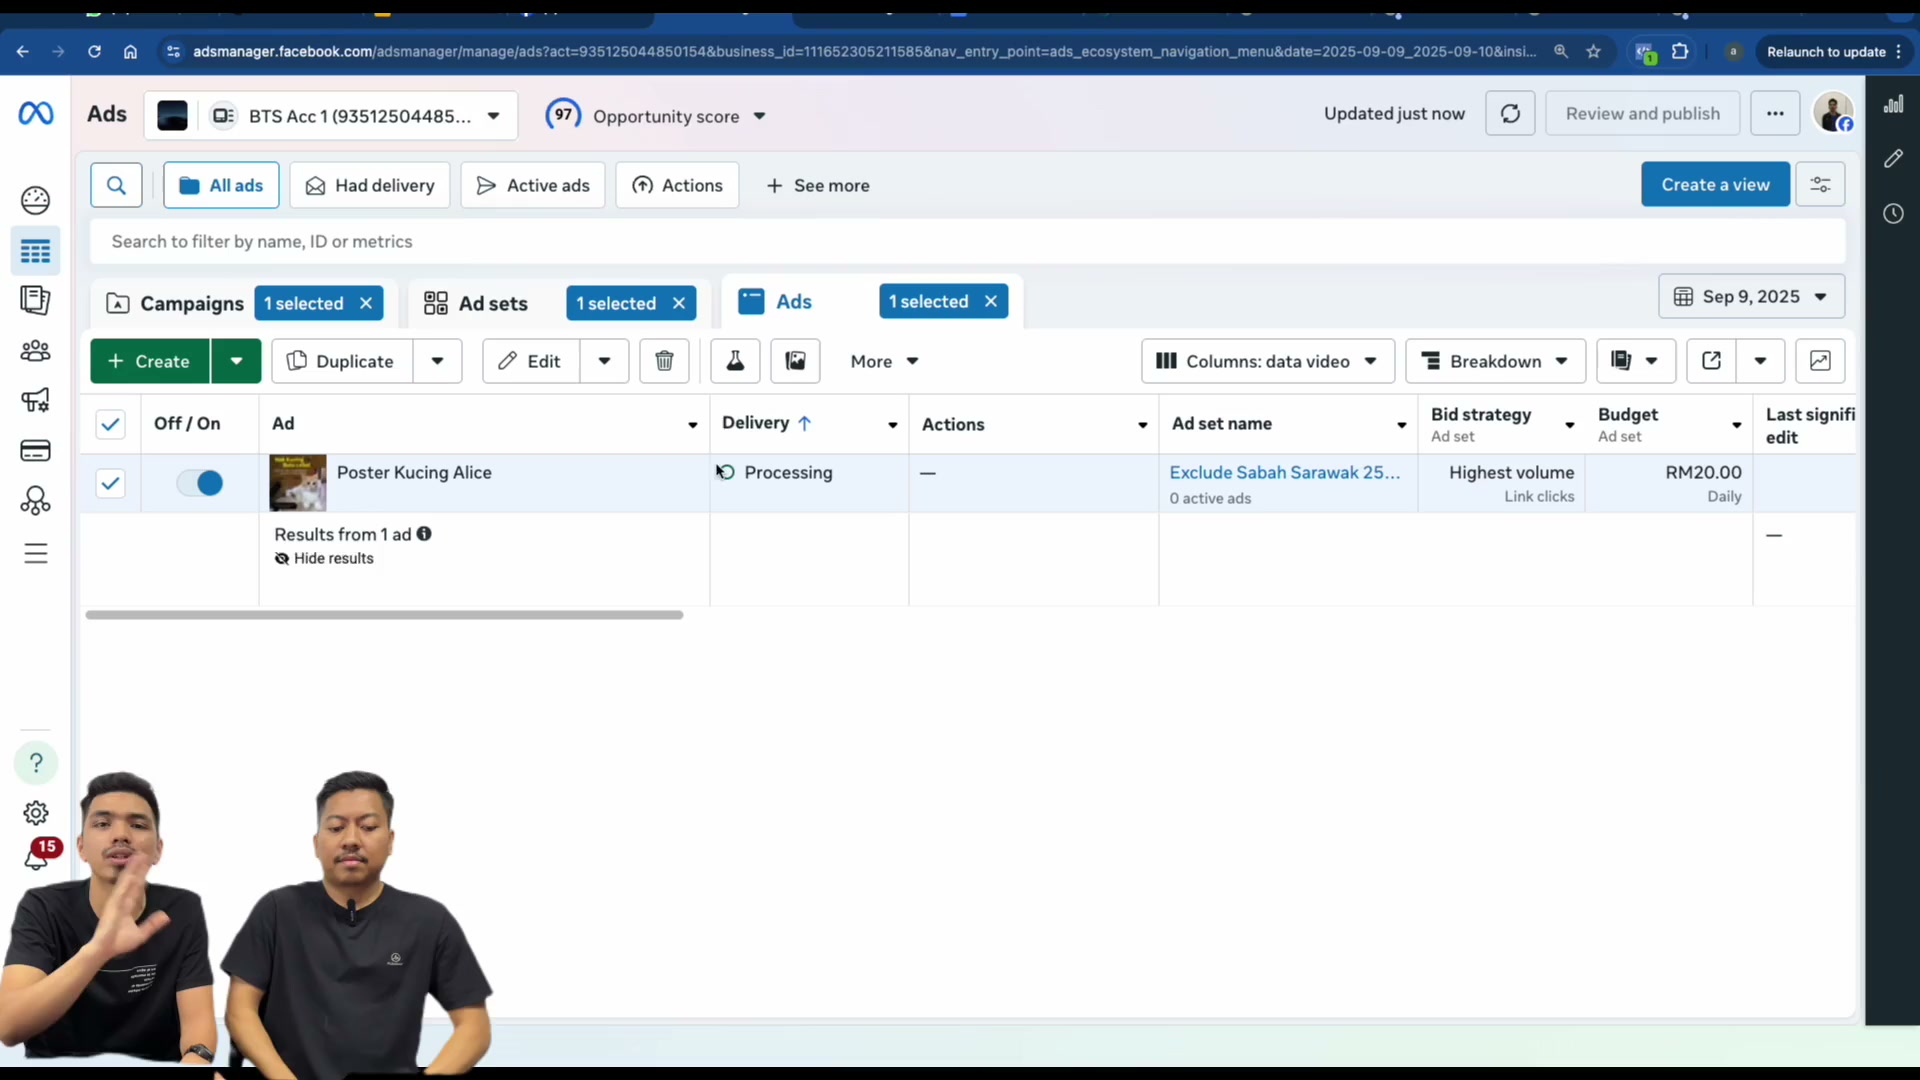Click the magnifier search icon button

click(116, 186)
